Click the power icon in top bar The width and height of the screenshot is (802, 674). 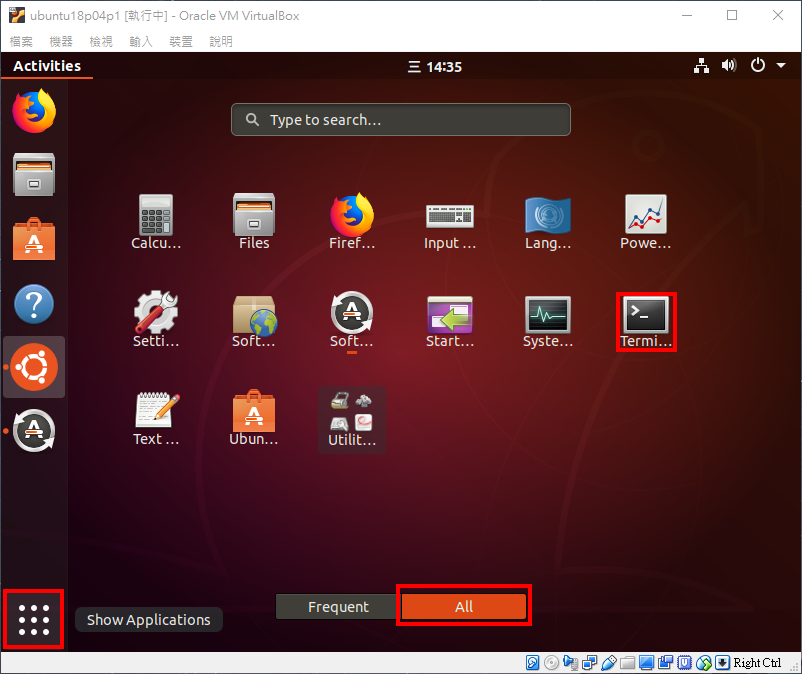[x=758, y=65]
